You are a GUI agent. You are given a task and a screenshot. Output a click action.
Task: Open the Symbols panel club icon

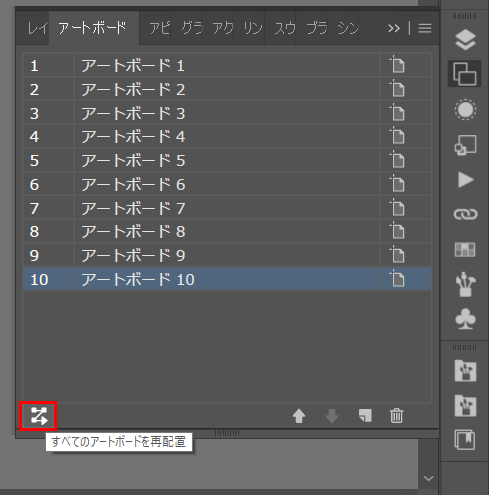coord(465,319)
